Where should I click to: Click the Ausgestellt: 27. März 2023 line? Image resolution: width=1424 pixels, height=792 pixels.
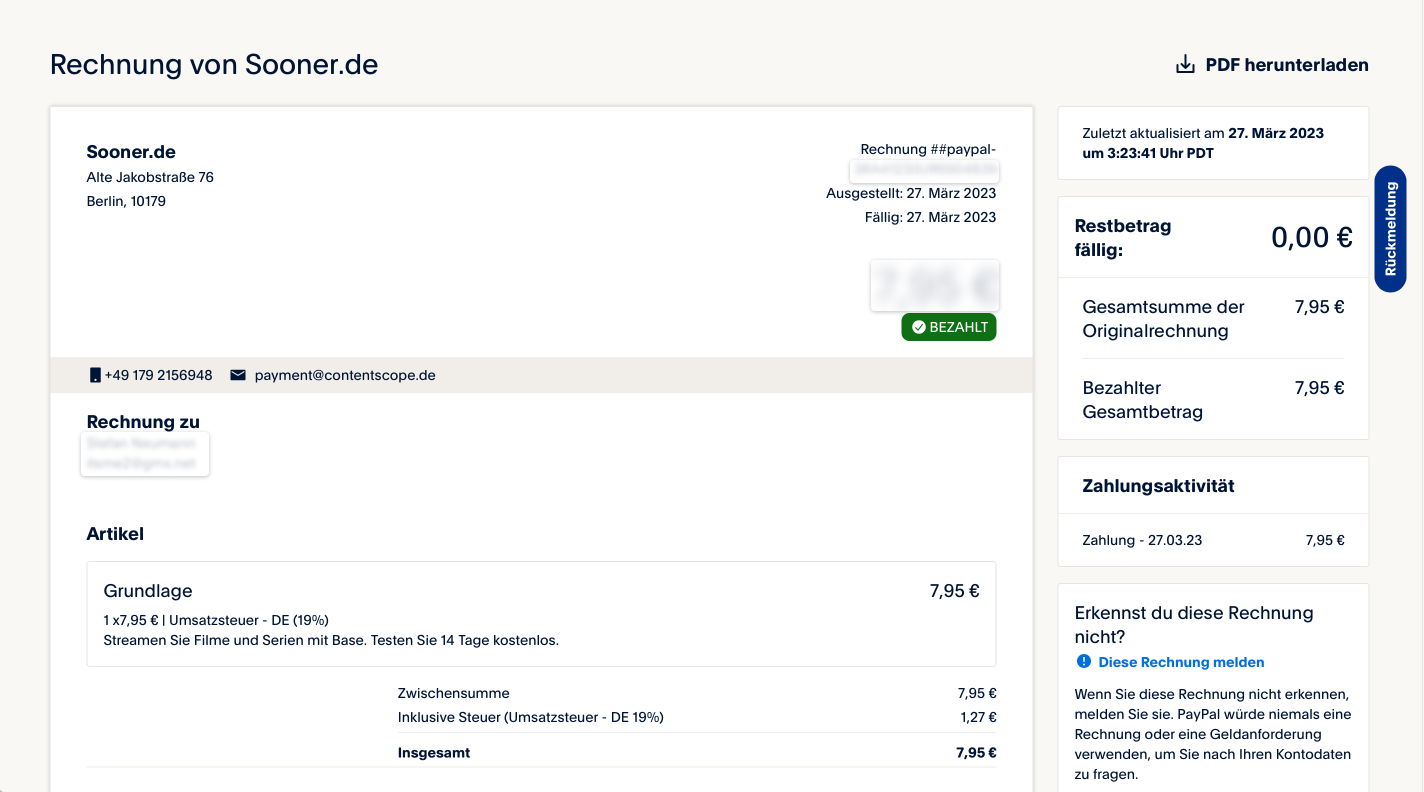click(911, 193)
